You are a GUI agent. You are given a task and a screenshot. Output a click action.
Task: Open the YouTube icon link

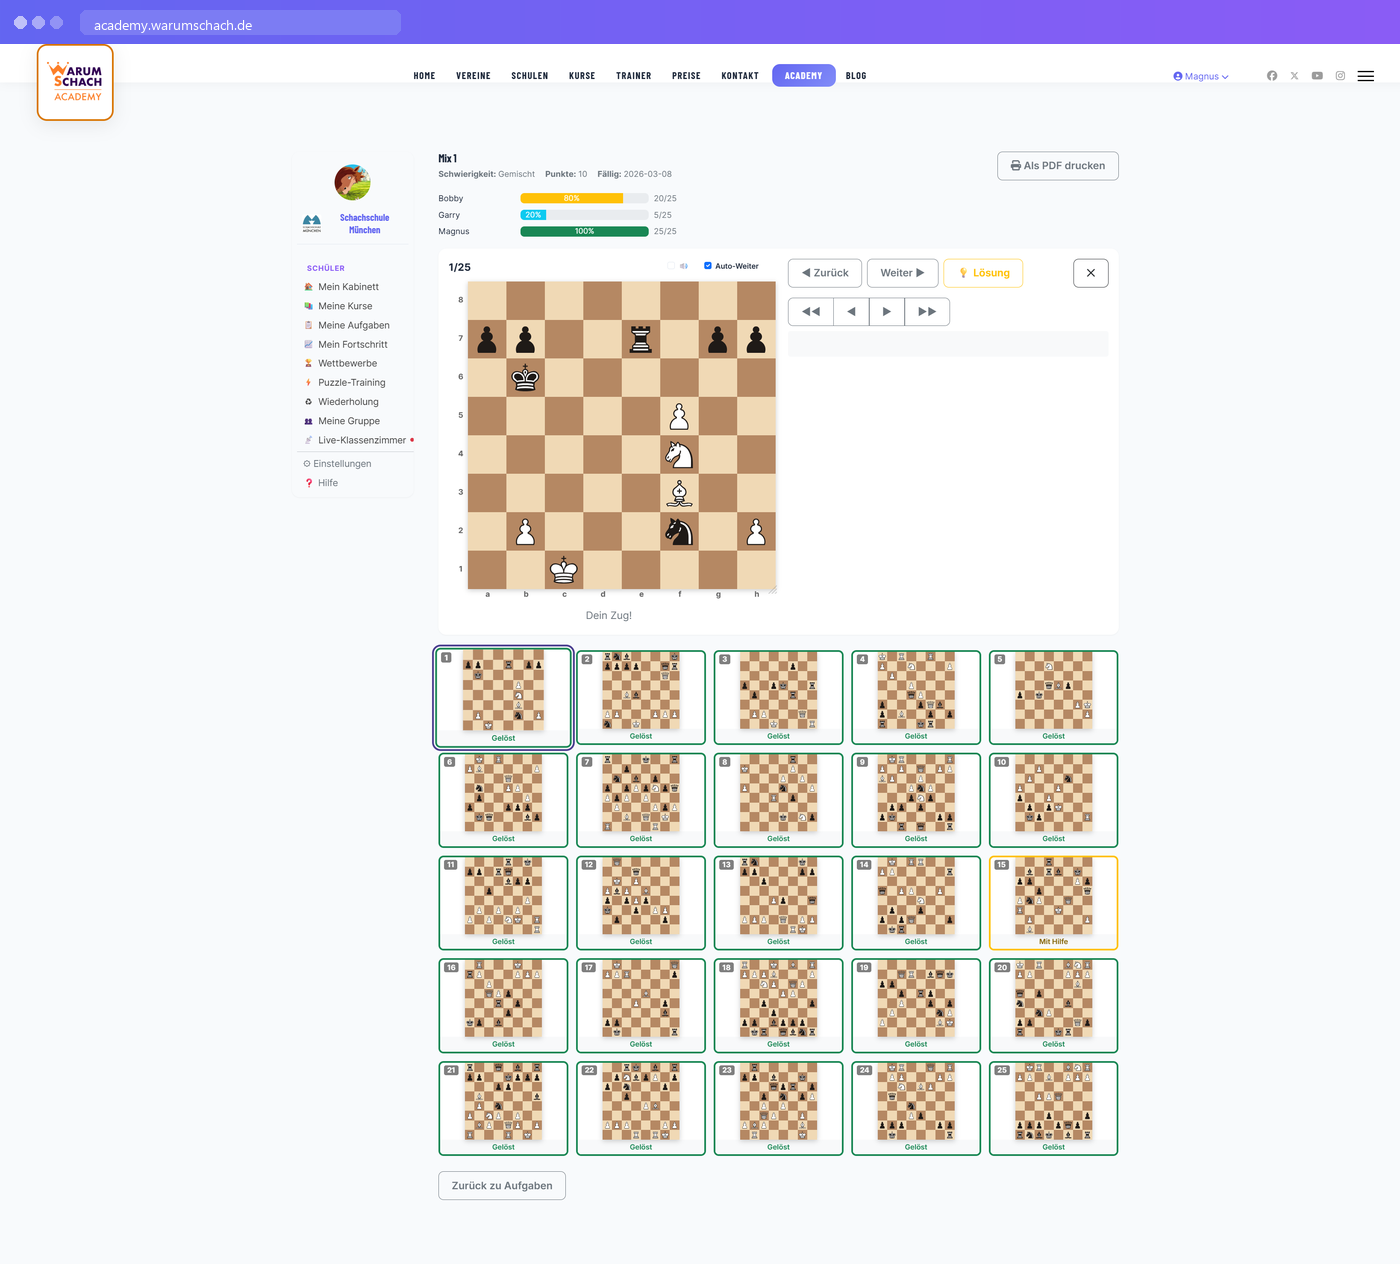(1317, 76)
